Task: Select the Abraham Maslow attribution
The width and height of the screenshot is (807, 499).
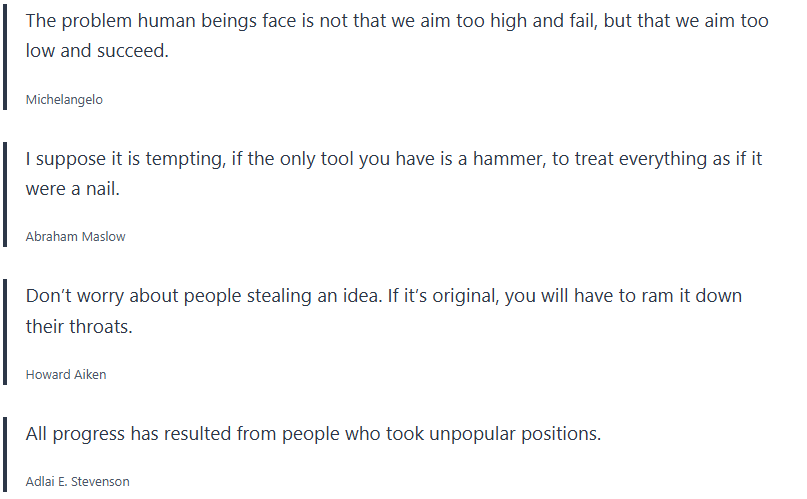Action: pos(75,237)
